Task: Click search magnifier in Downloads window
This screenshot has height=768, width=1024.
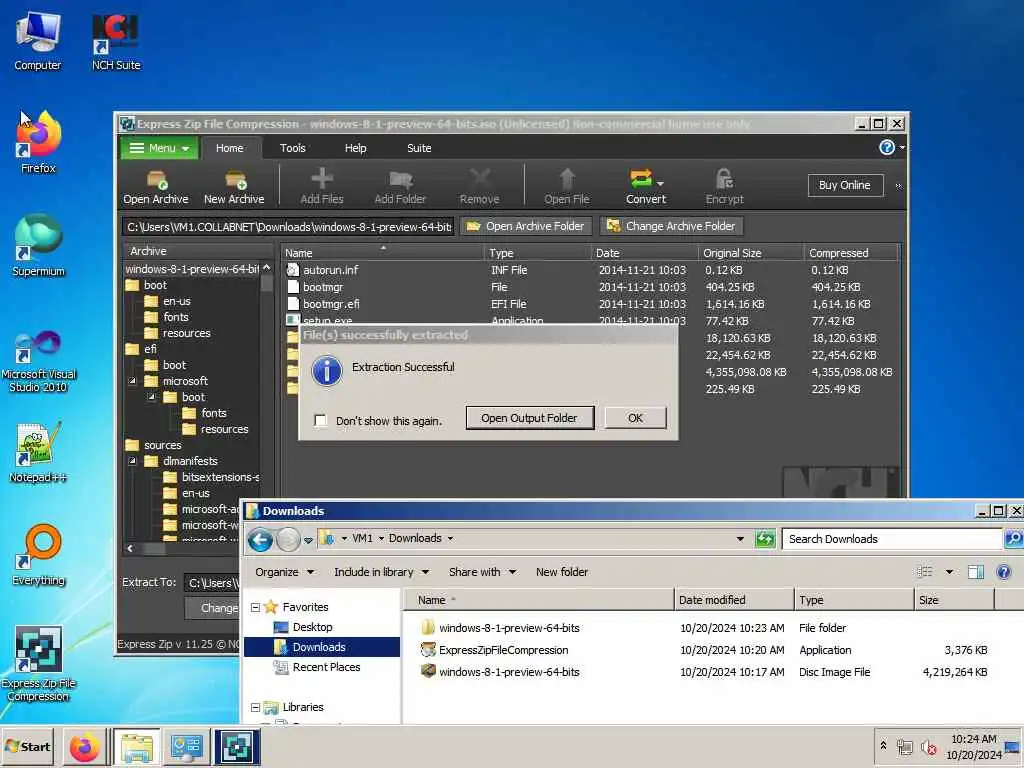Action: coord(1013,539)
